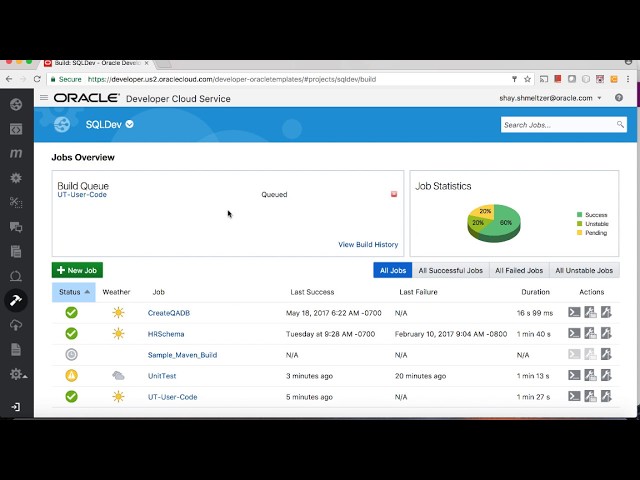Configure the HRSchema job

[x=590, y=333]
